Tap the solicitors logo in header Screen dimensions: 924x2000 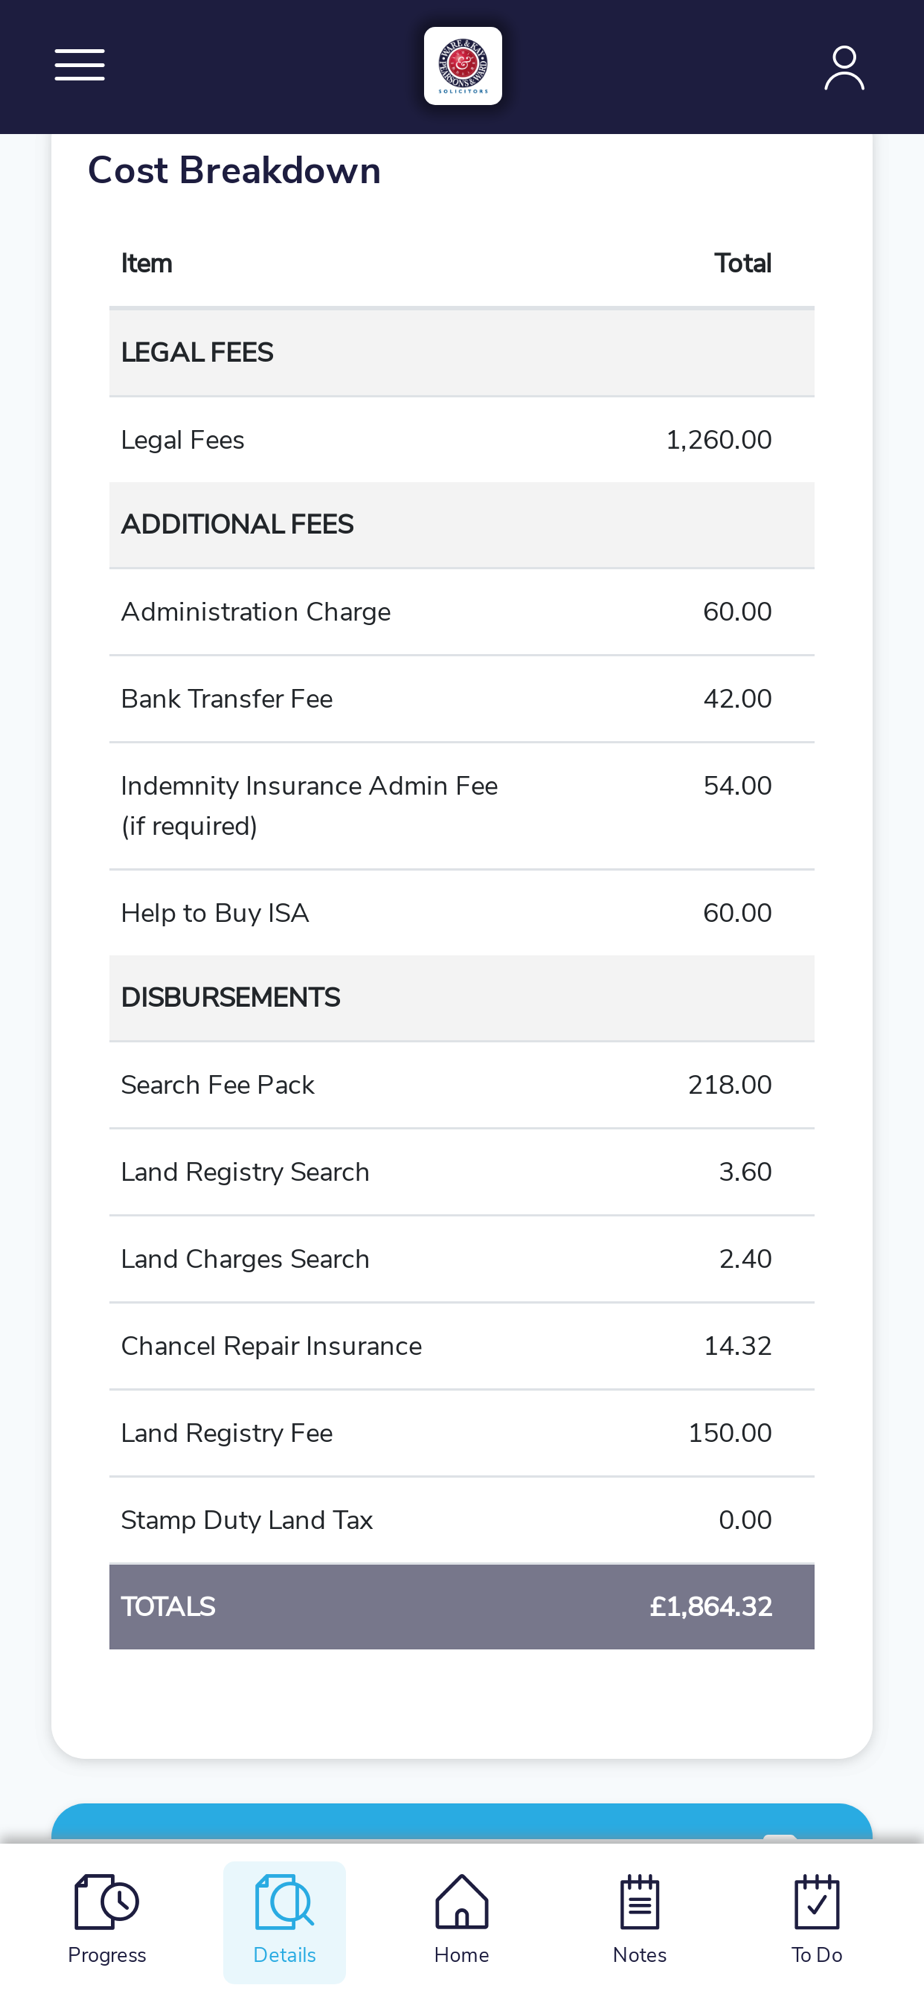pos(462,66)
